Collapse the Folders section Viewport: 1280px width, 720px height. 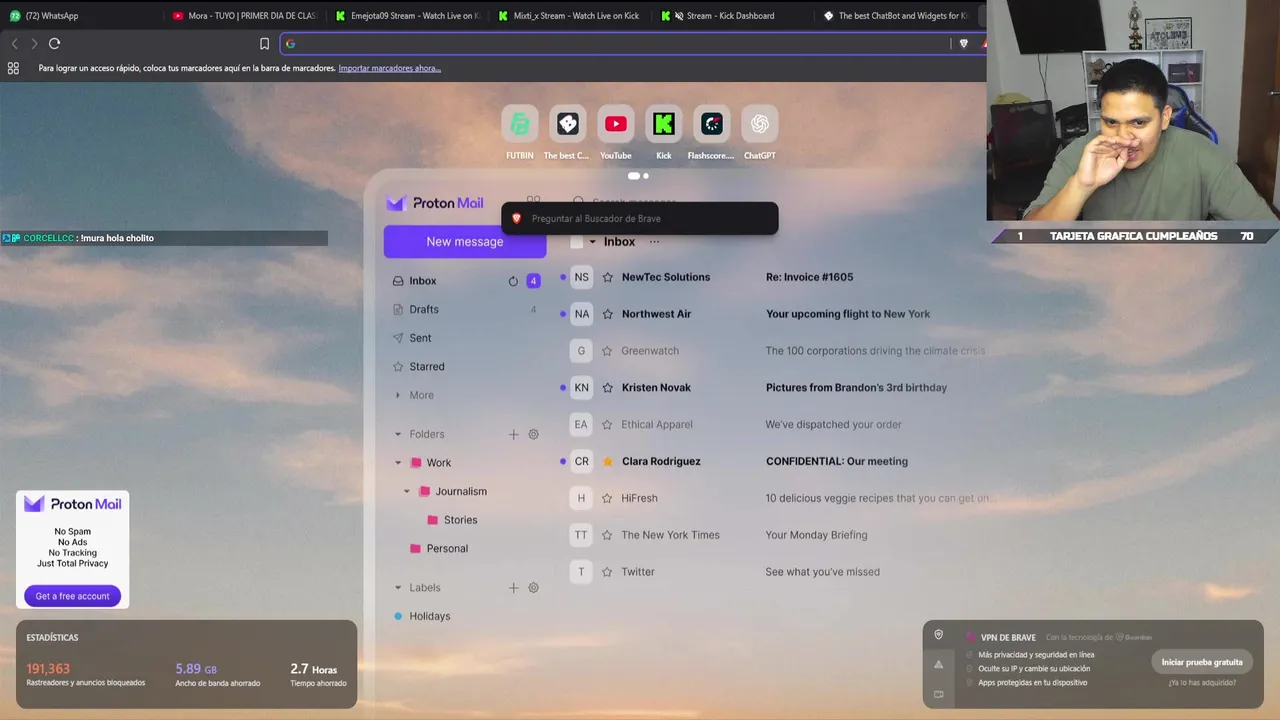(x=398, y=434)
